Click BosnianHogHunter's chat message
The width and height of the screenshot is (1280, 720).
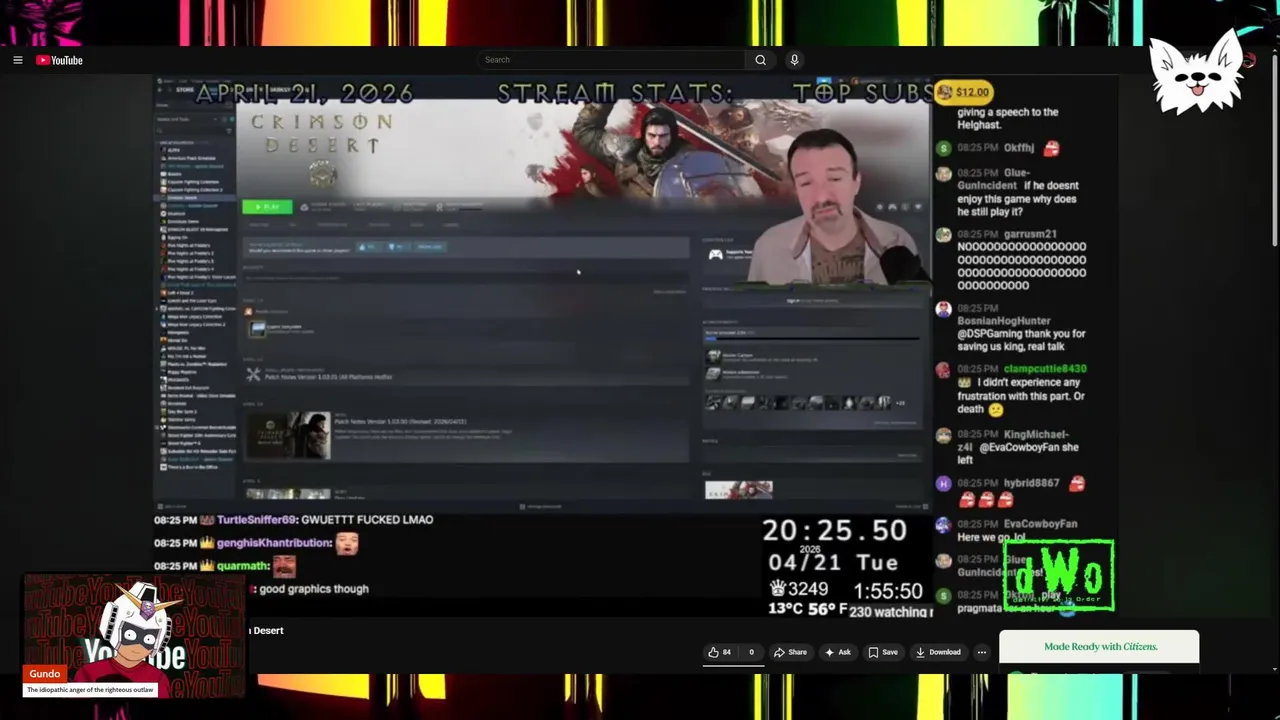pyautogui.click(x=1010, y=327)
